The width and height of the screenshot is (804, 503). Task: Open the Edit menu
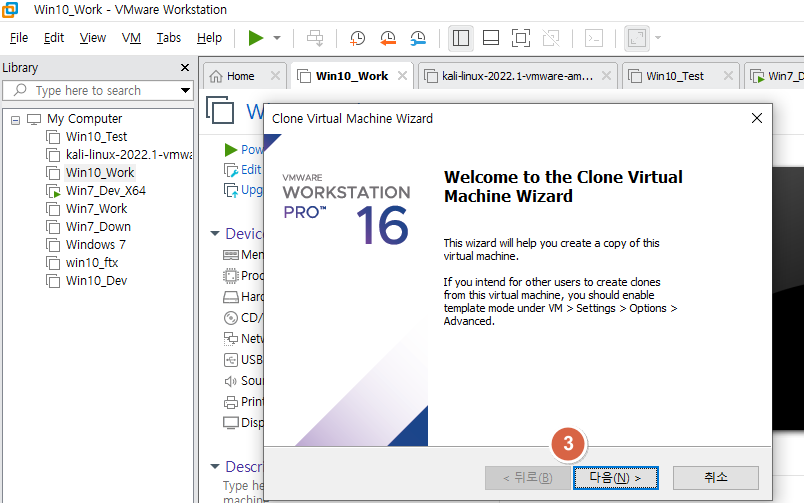54,38
